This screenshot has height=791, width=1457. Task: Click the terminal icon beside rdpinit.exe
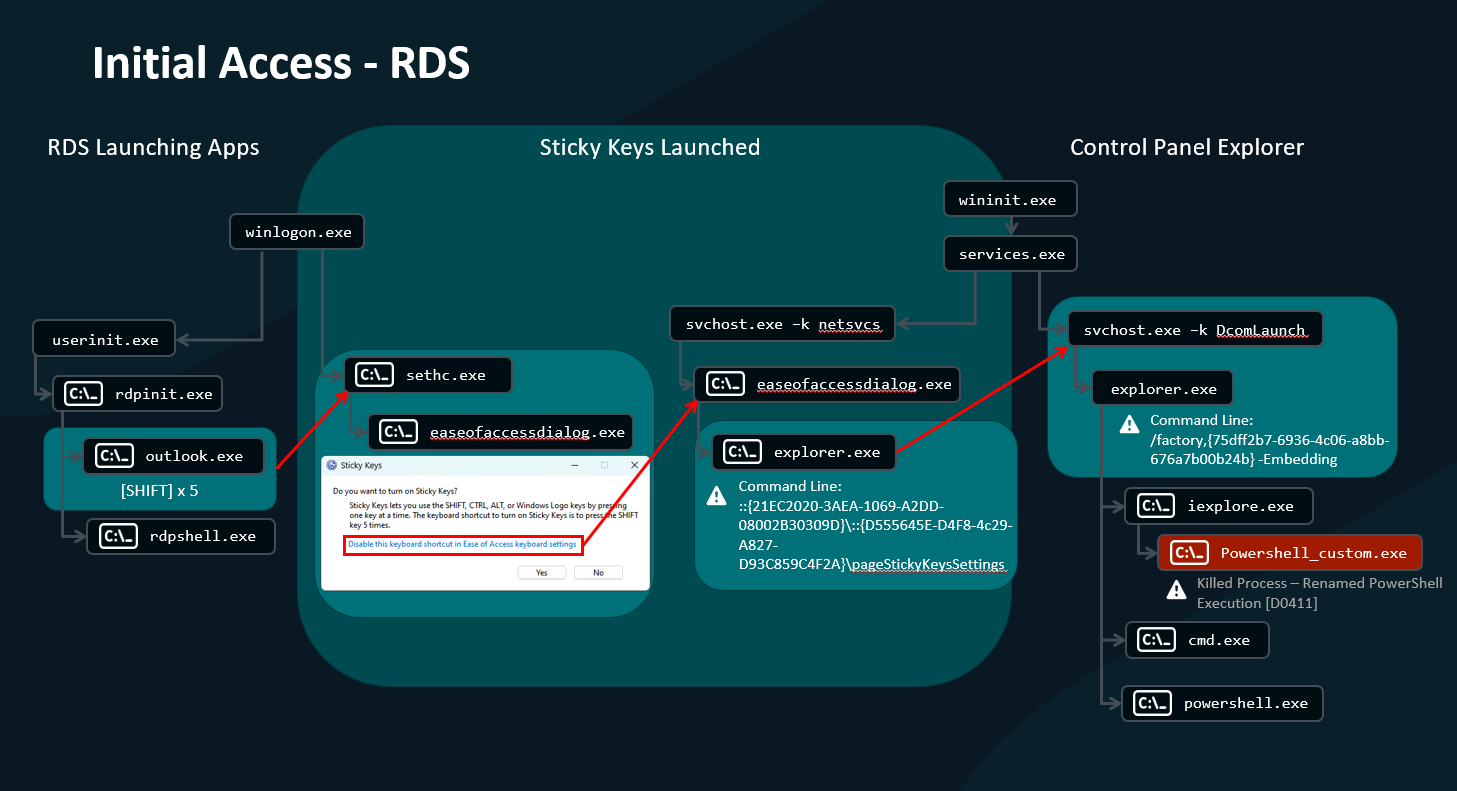[x=83, y=394]
